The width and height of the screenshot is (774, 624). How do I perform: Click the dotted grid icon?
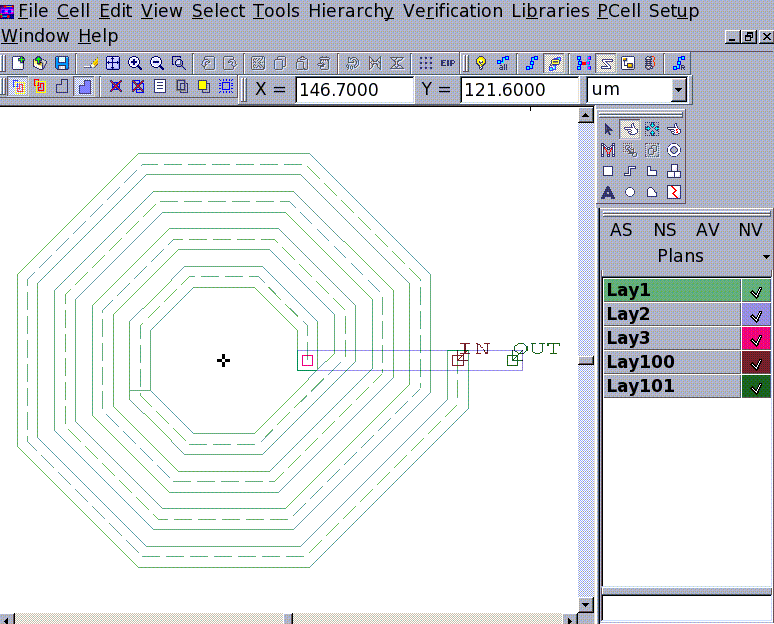click(426, 63)
